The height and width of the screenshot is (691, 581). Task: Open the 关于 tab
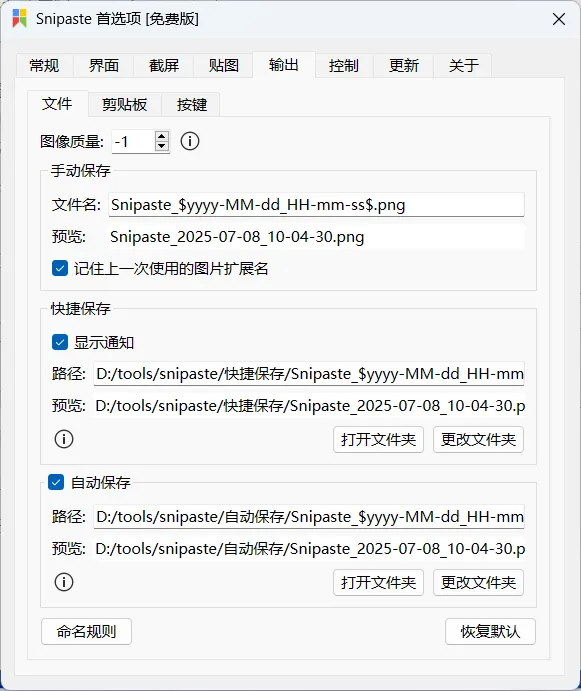(x=463, y=66)
